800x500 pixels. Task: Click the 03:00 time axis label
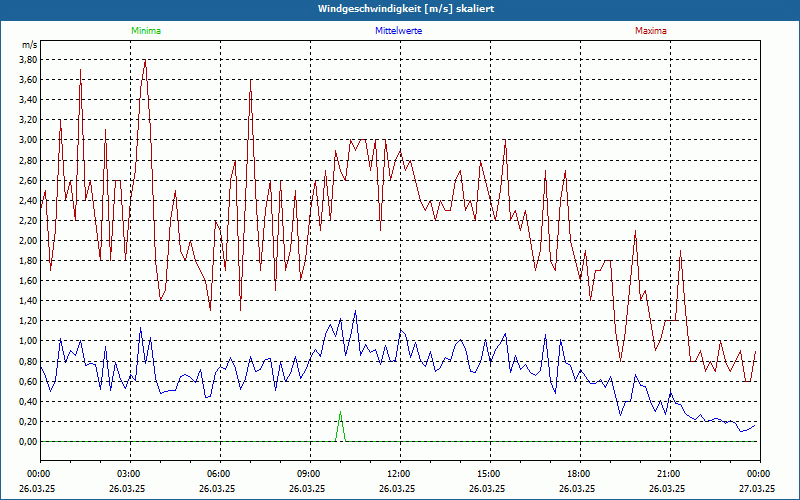(x=127, y=474)
